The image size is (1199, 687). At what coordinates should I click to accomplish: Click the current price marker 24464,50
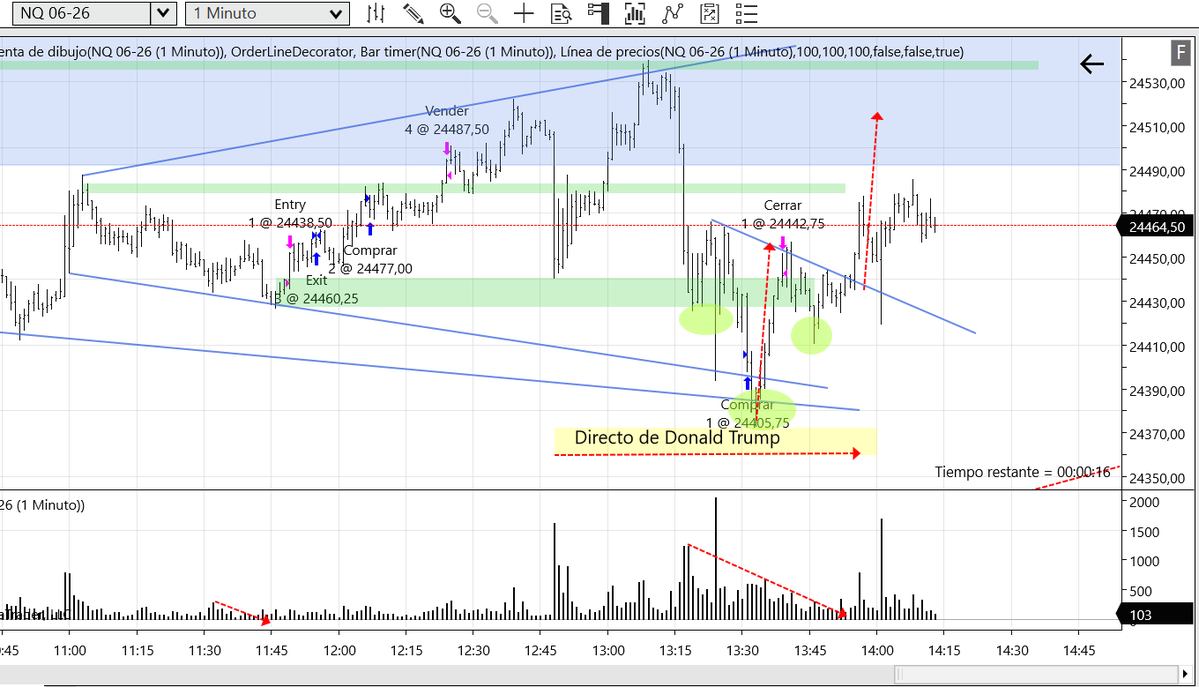[x=1155, y=226]
